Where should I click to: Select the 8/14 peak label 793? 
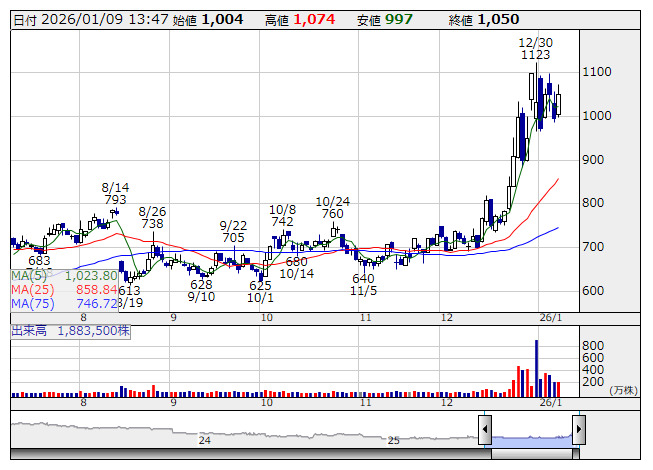pyautogui.click(x=116, y=200)
